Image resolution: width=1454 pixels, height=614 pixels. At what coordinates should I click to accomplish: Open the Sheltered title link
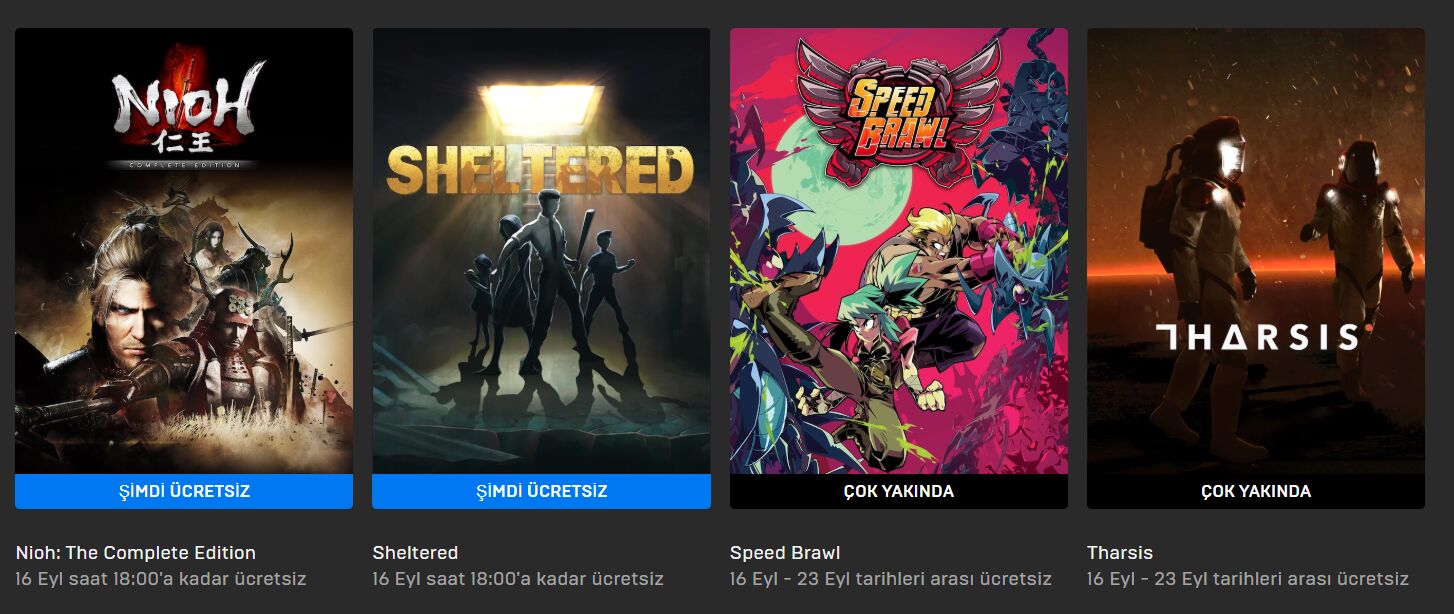(x=415, y=553)
